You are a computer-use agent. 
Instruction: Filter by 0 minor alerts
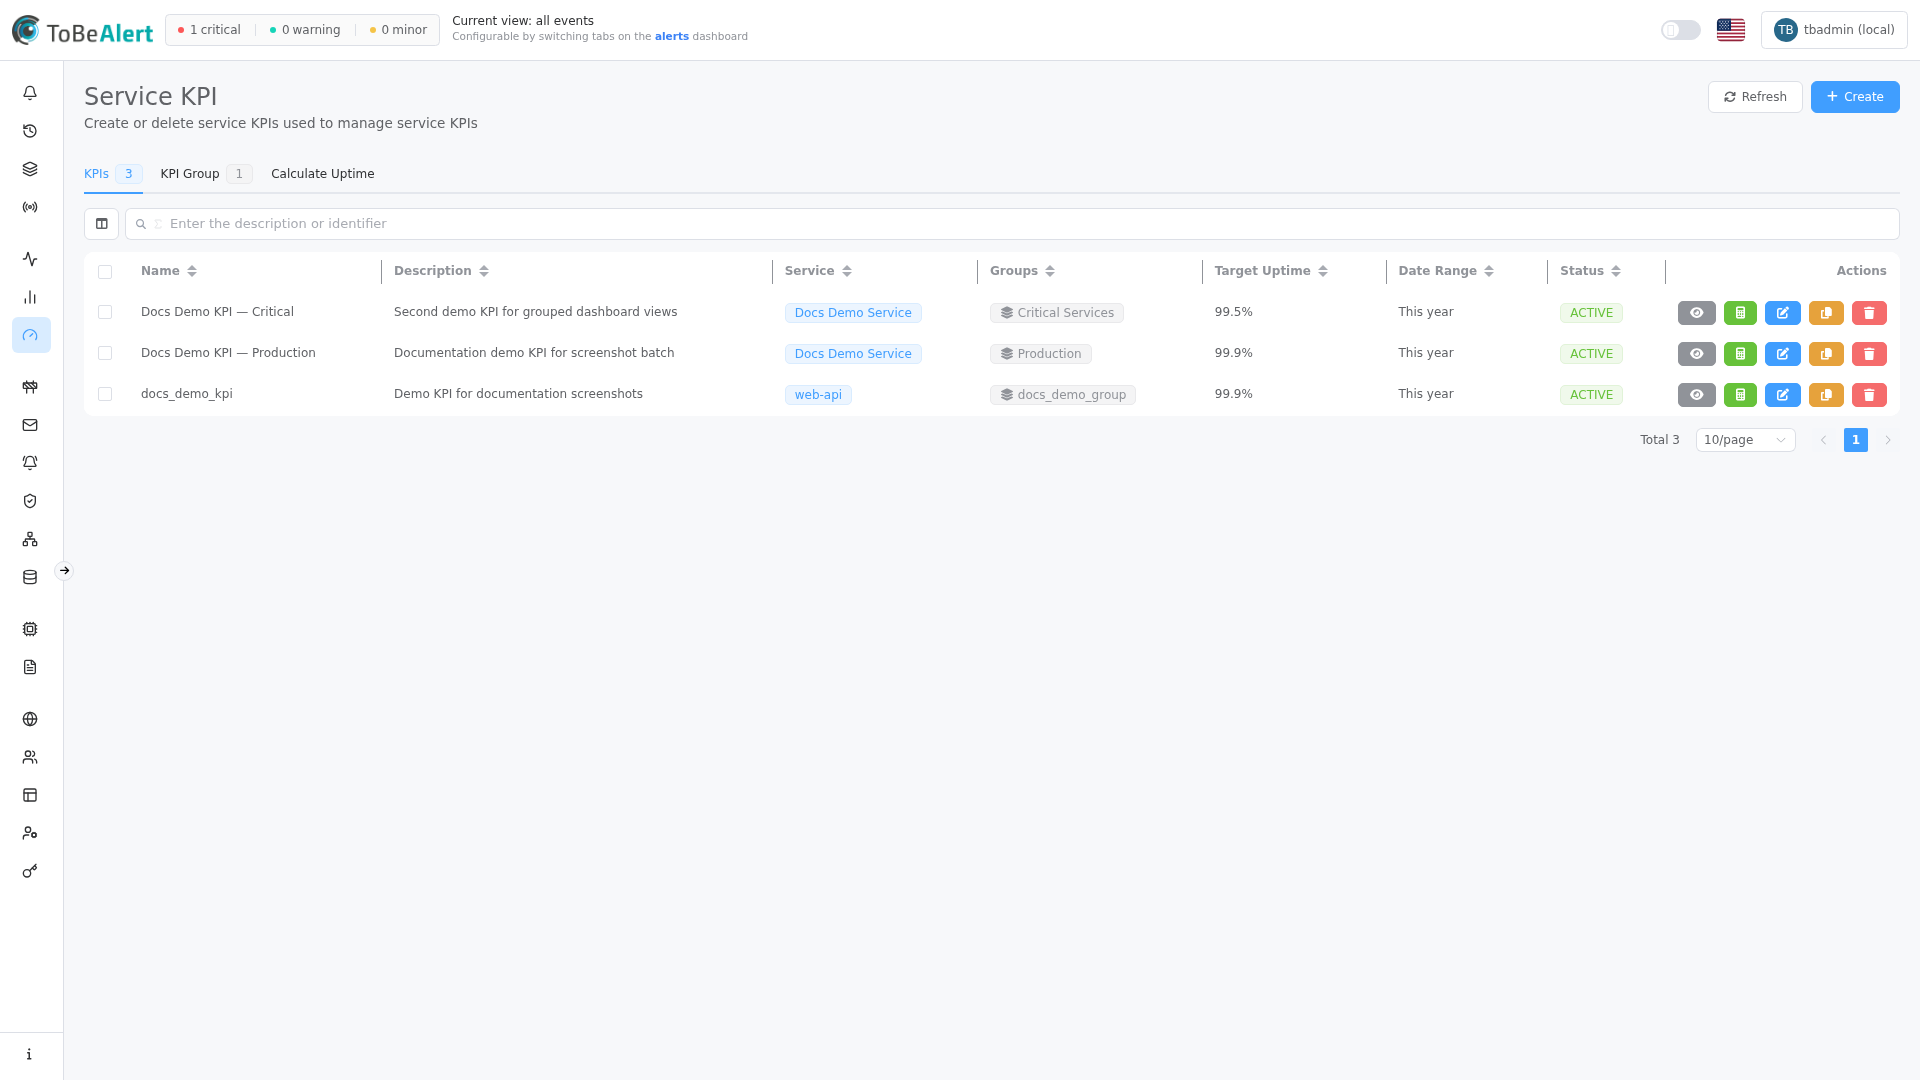(x=398, y=30)
